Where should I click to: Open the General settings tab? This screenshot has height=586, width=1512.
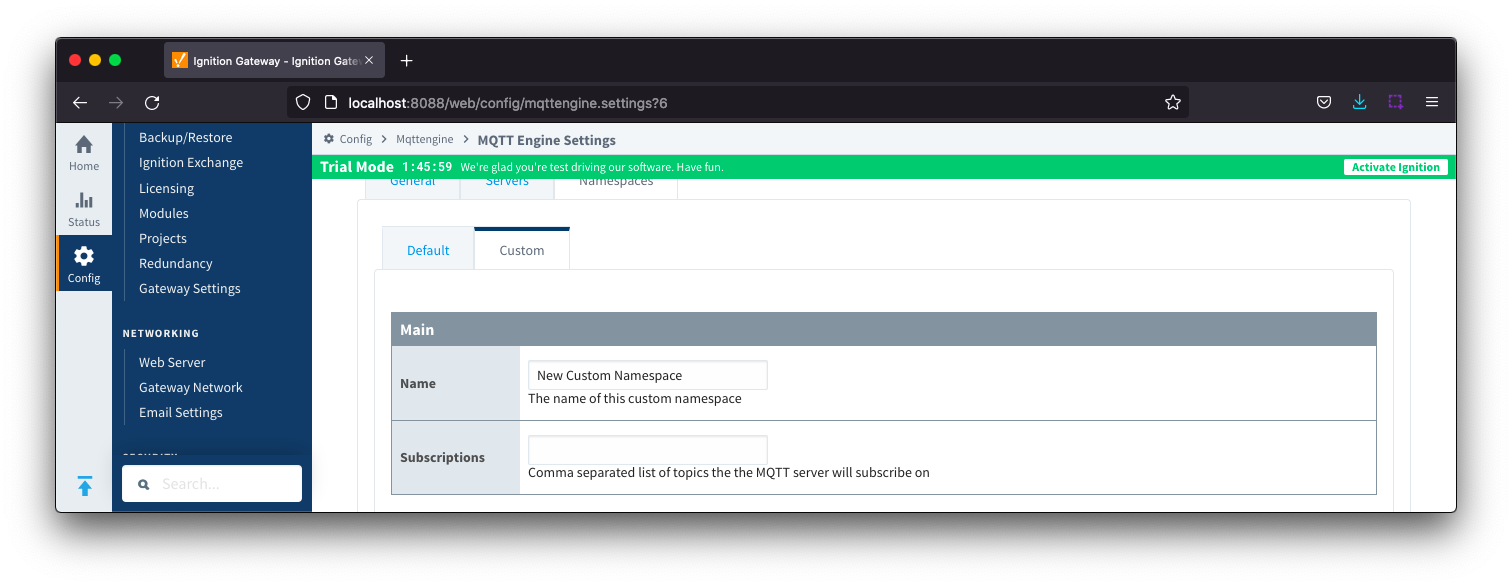pos(412,183)
